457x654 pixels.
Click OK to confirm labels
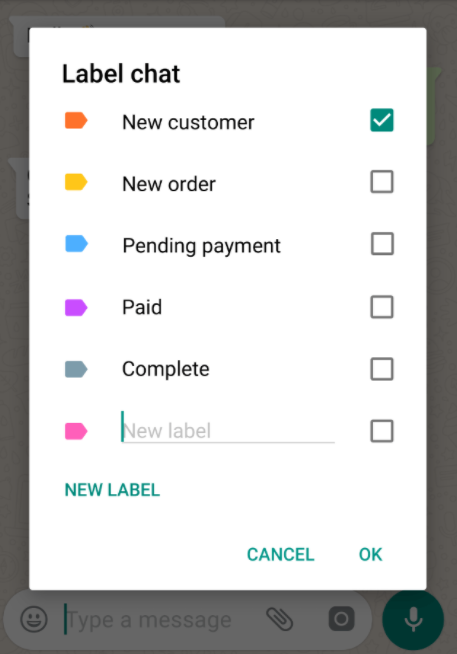click(x=371, y=555)
